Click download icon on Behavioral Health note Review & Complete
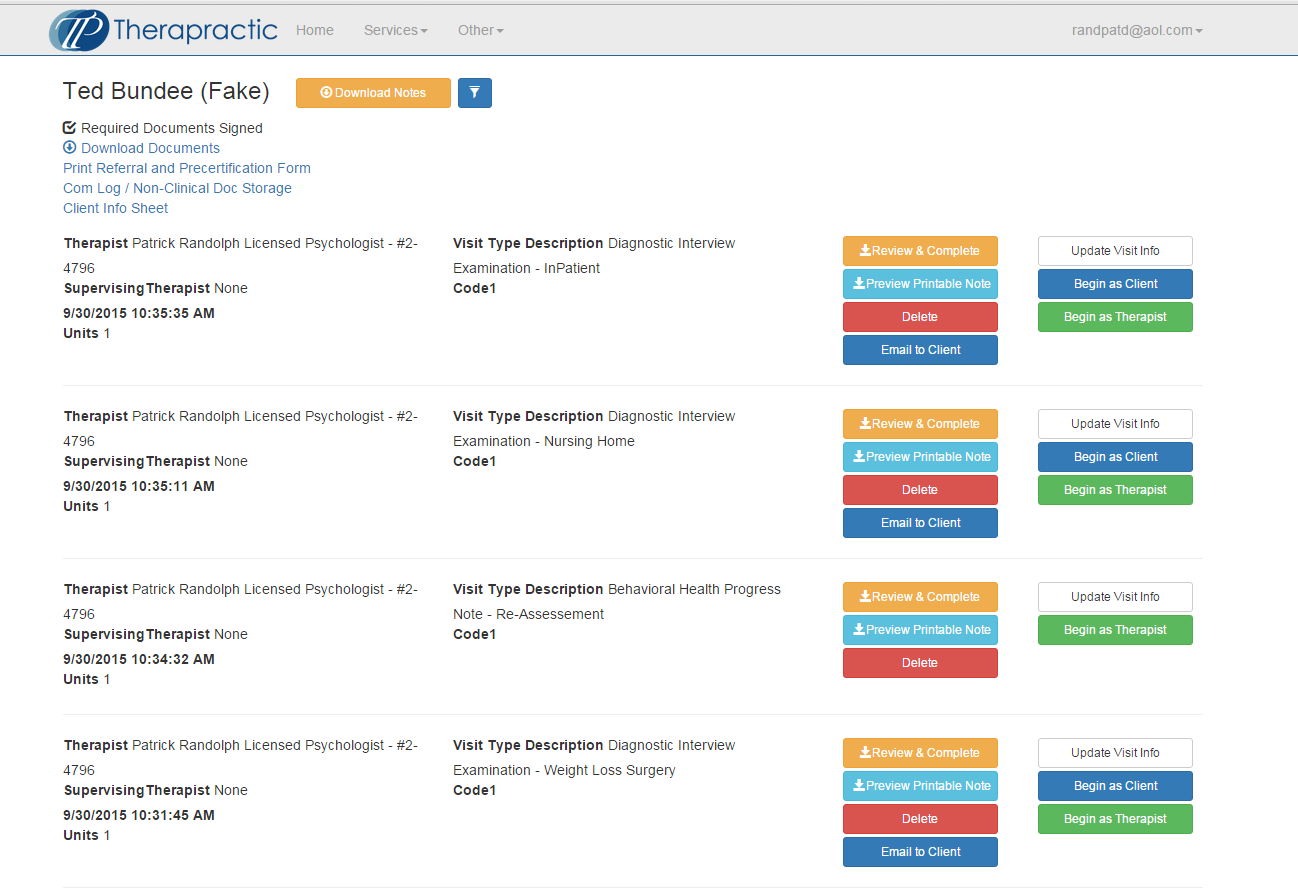Image resolution: width=1298 pixels, height=893 pixels. point(867,596)
